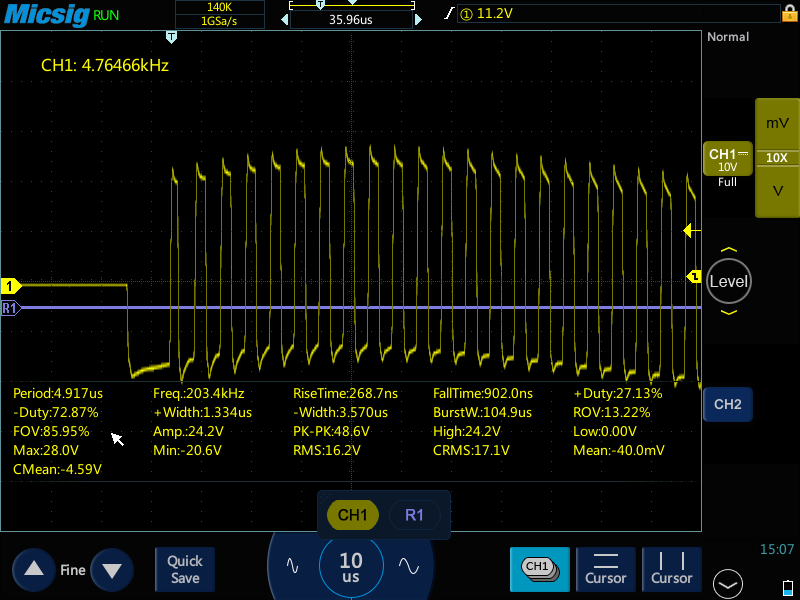Viewport: 800px width, 600px height.
Task: Decrease timebase with the small sine wave icon
Action: [292, 566]
